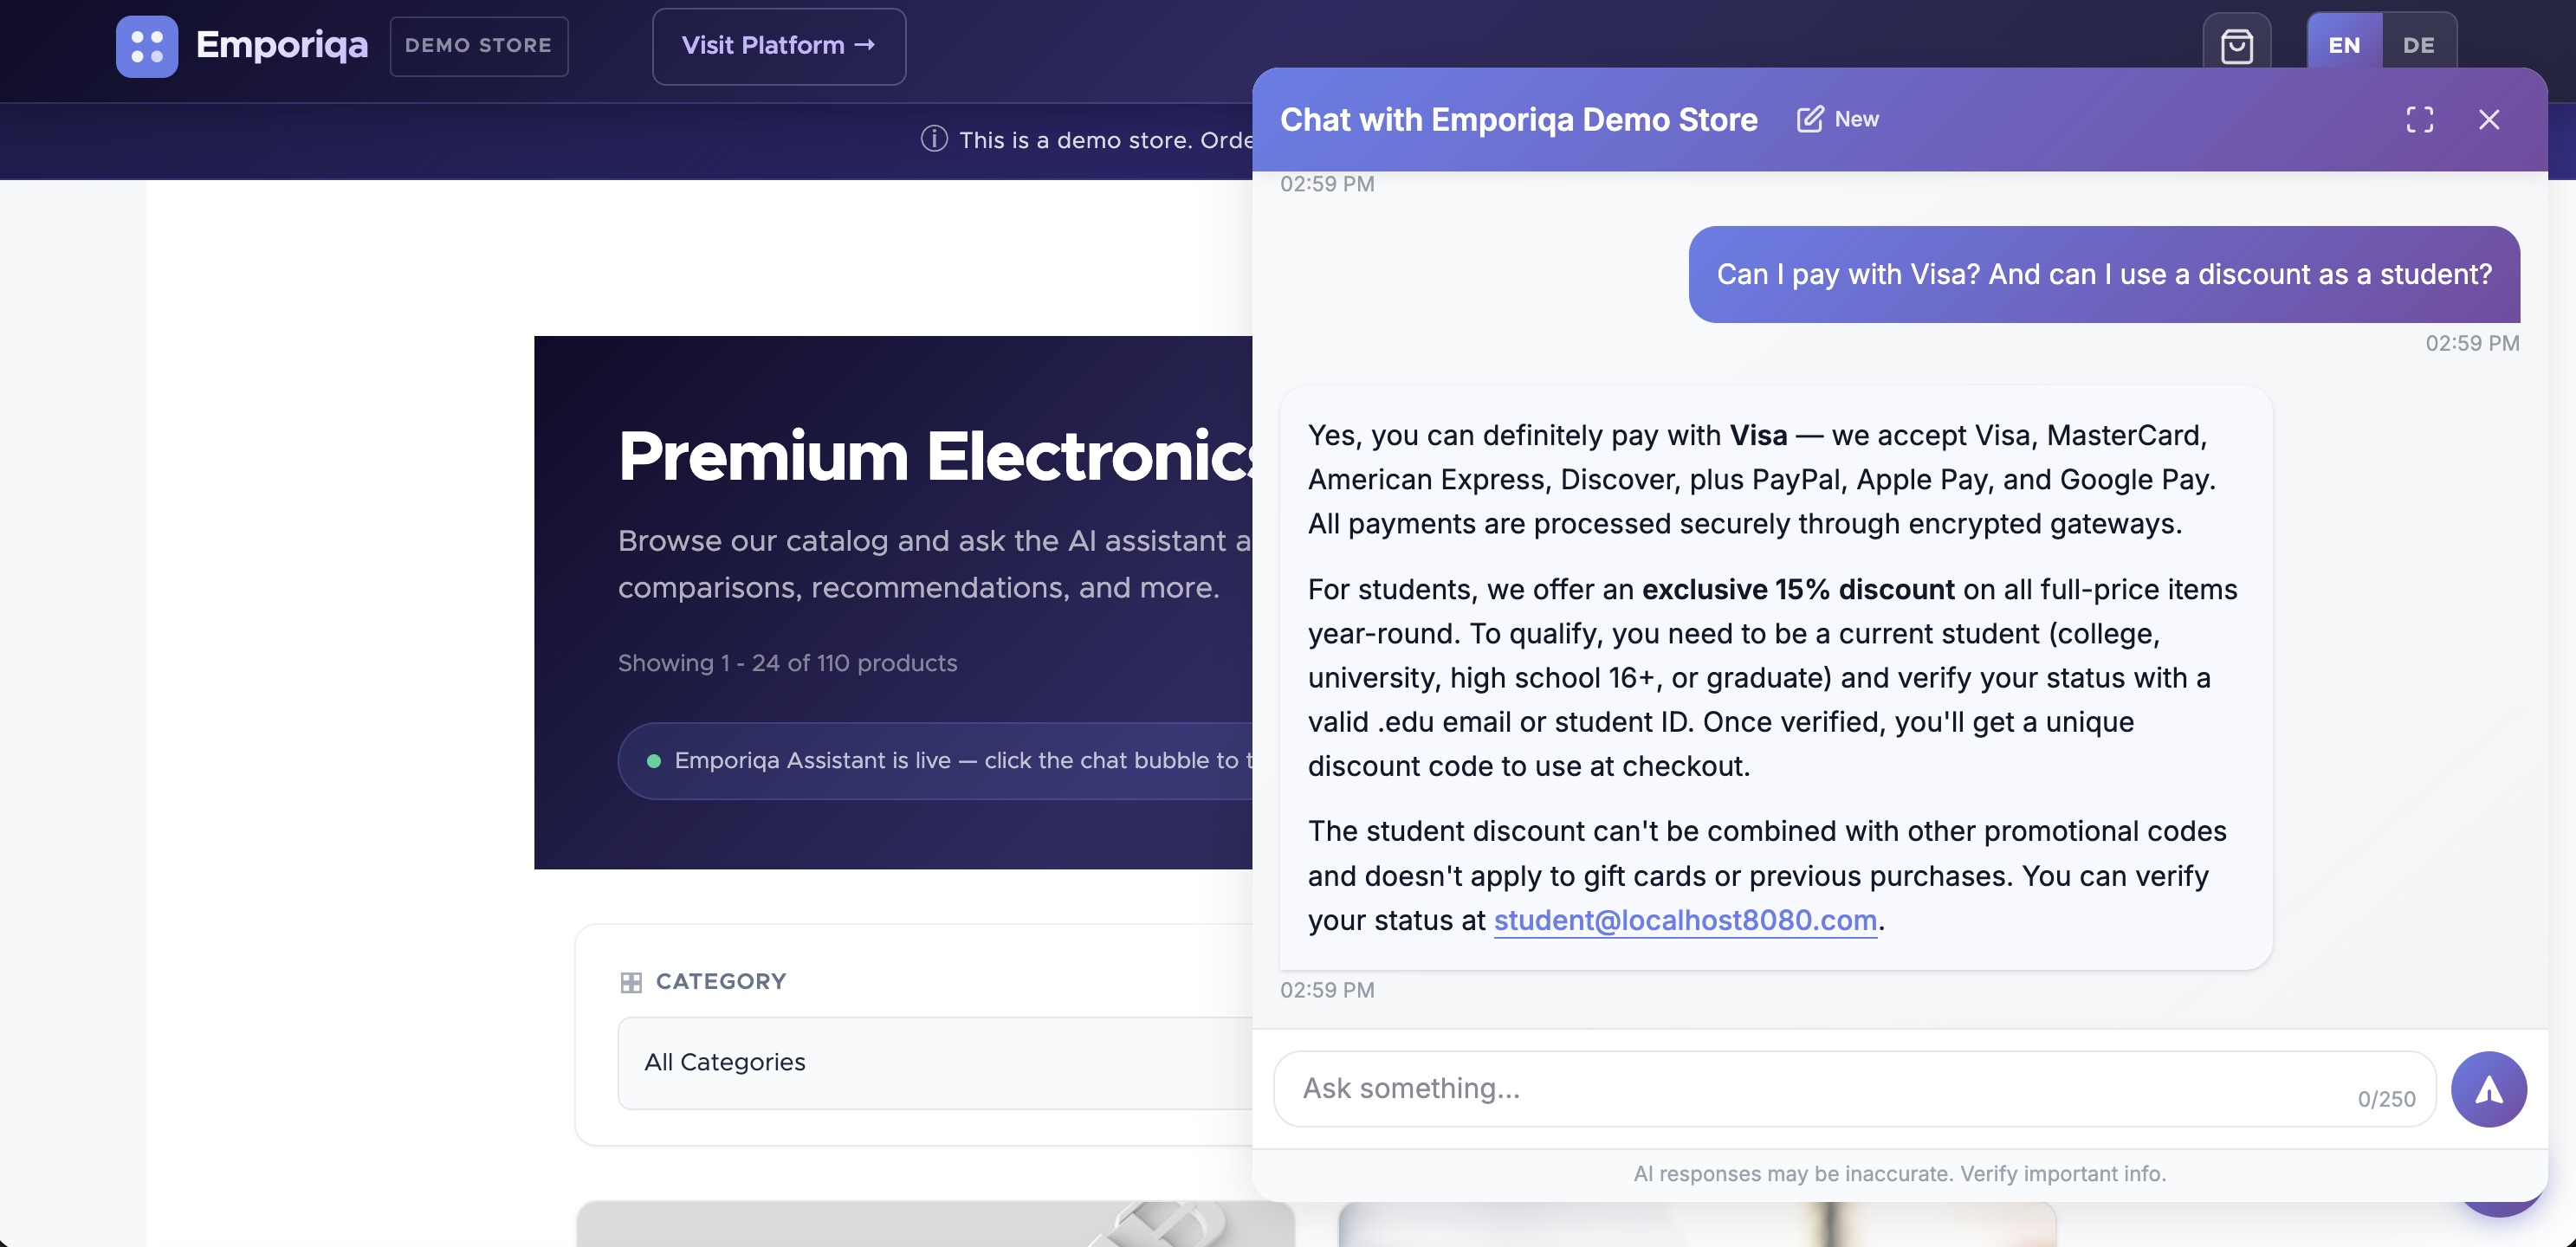
Task: Click the user's Visa question message bubble
Action: pos(2103,274)
